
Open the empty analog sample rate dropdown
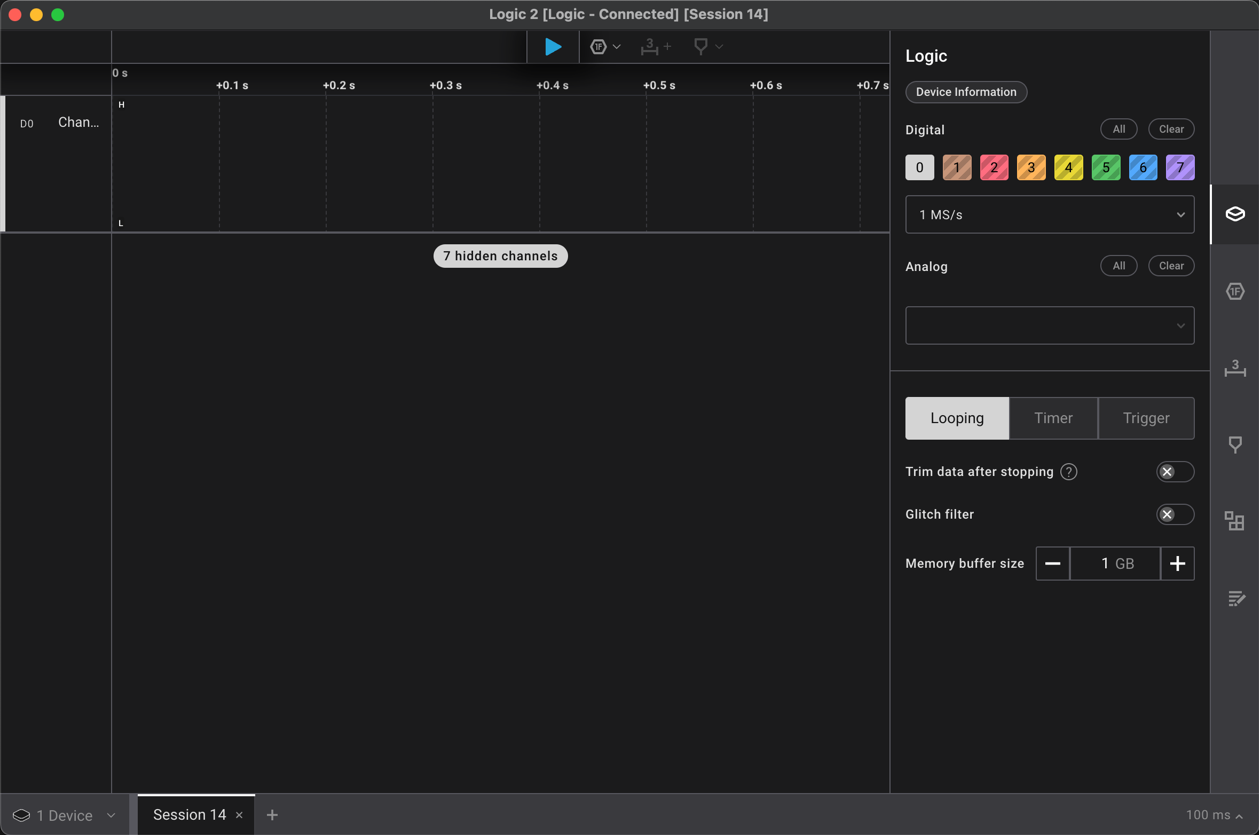pos(1050,325)
